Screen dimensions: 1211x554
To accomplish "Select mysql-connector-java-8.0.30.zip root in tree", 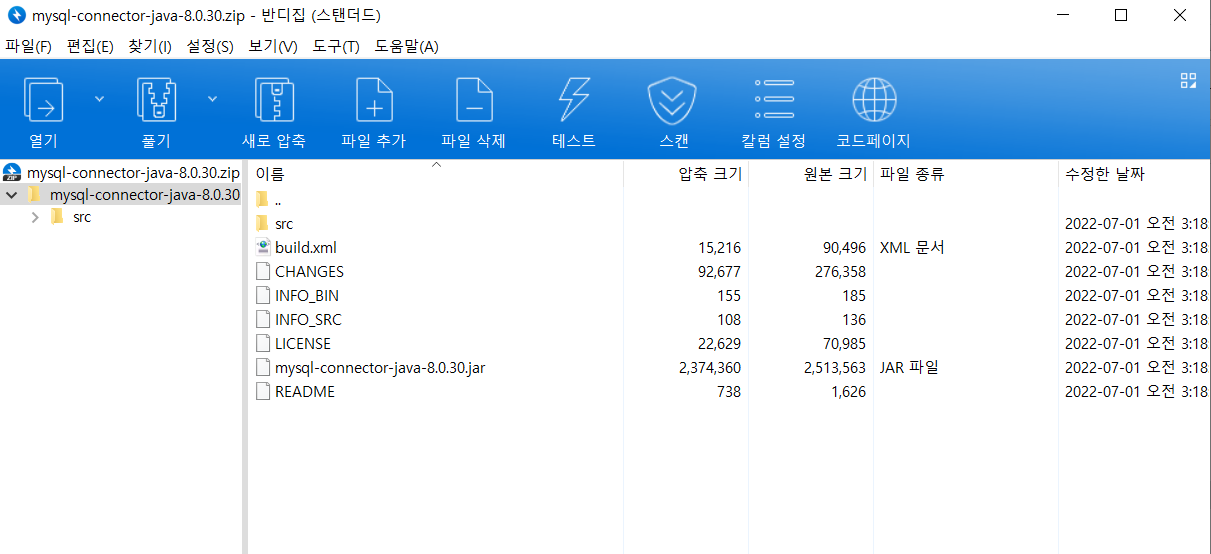I will pyautogui.click(x=133, y=172).
